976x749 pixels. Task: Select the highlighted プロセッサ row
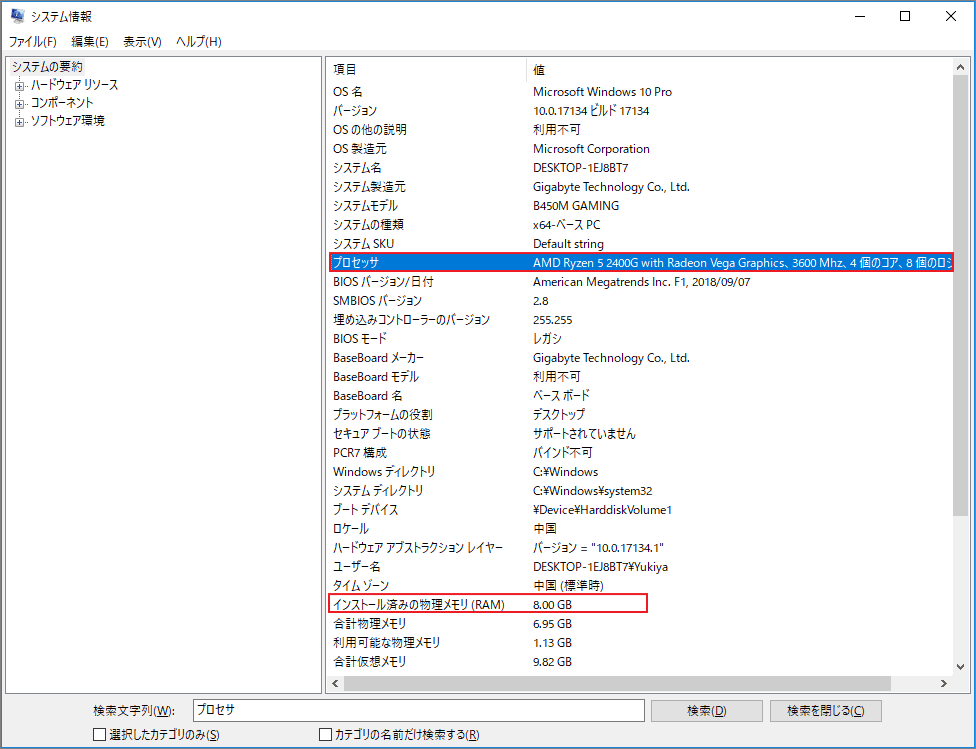(x=640, y=263)
